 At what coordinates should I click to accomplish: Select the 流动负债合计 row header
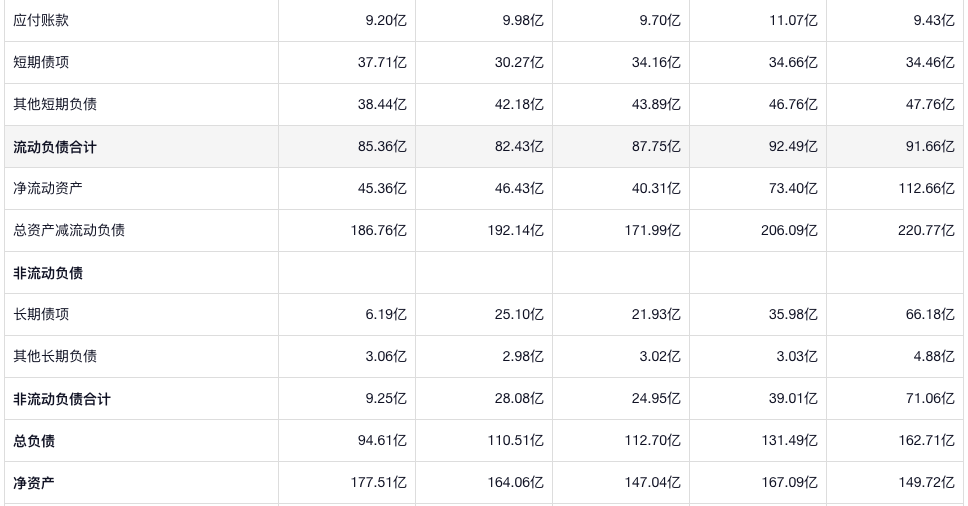[x=55, y=147]
